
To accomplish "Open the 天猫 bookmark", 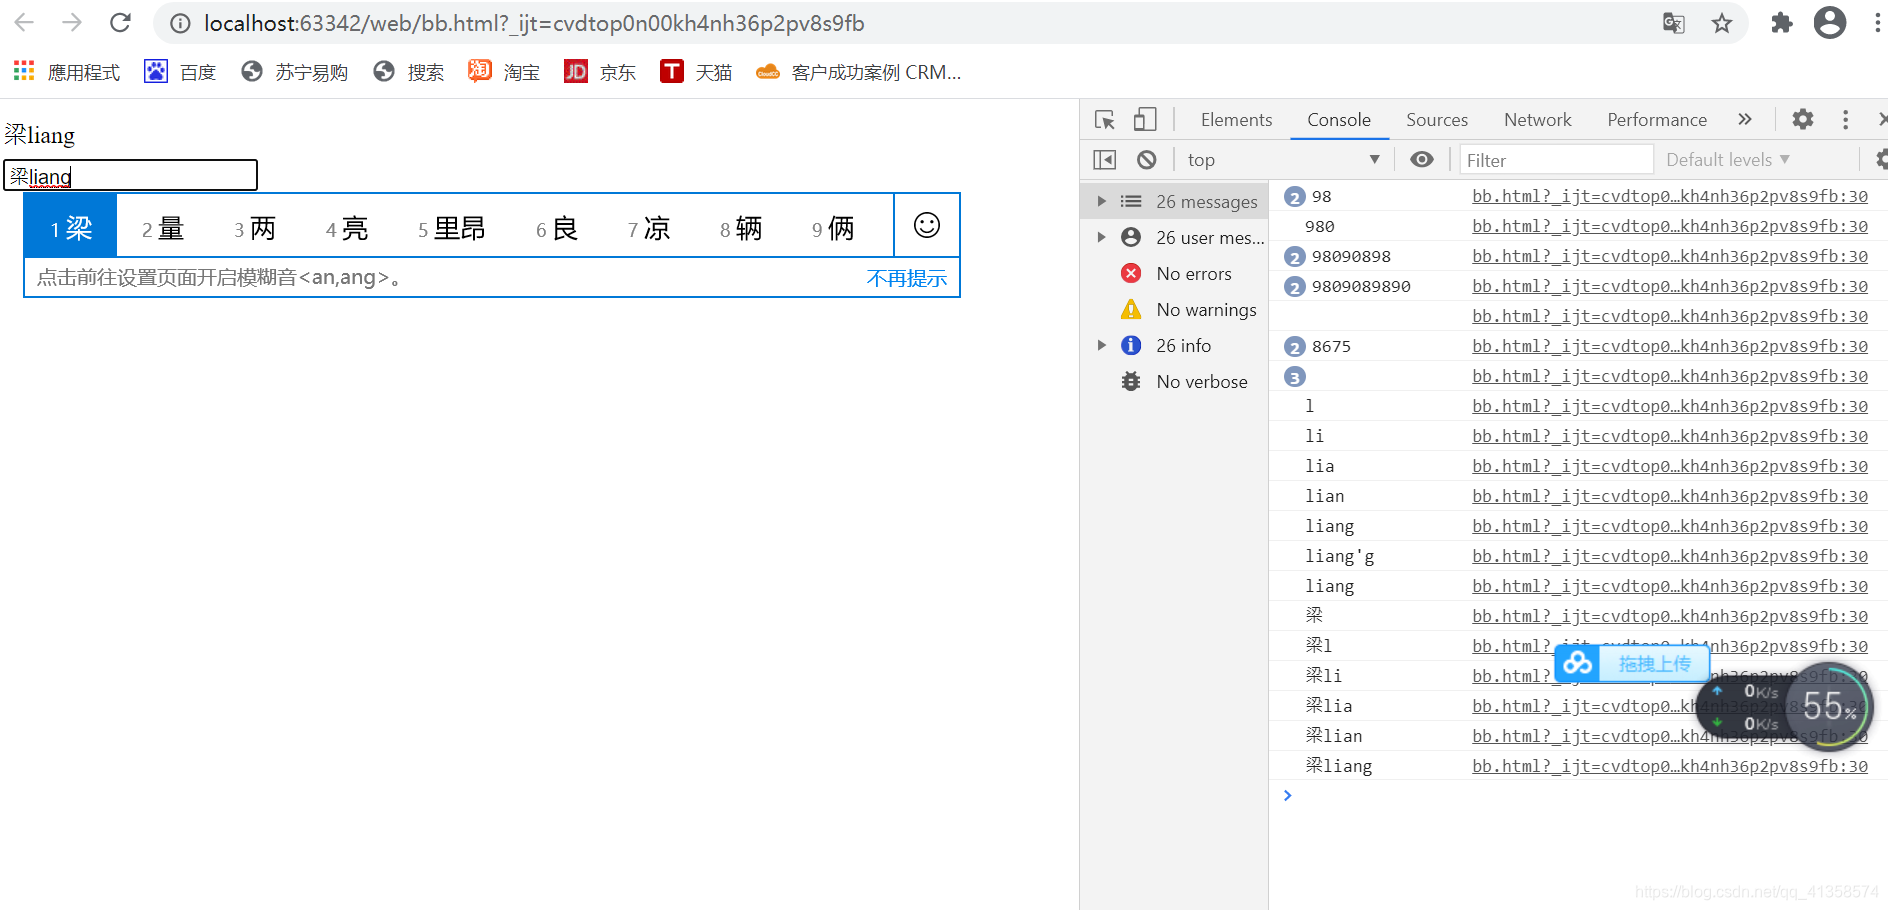I will (696, 72).
